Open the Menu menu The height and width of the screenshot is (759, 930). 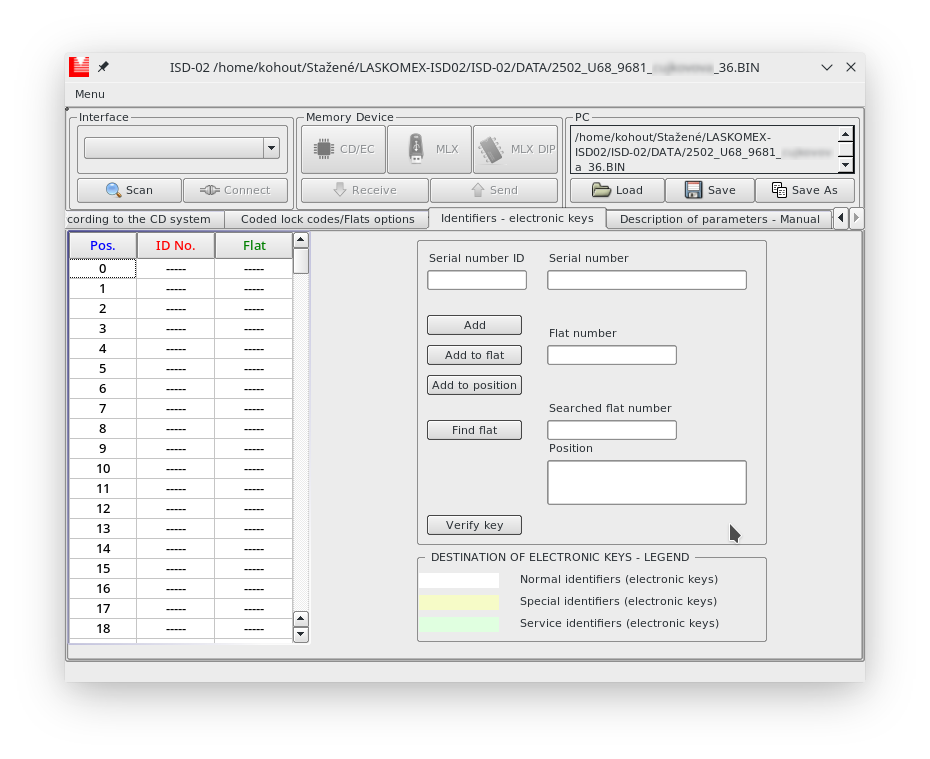click(90, 94)
